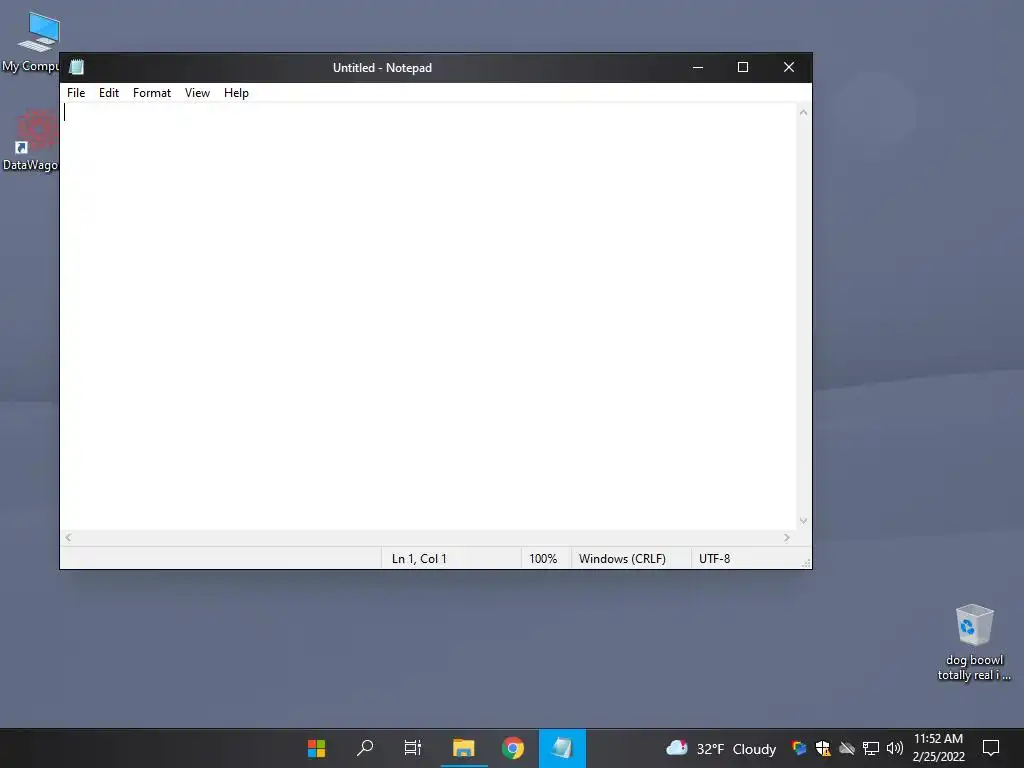This screenshot has width=1024, height=768.
Task: Open the Format menu
Action: pyautogui.click(x=152, y=93)
